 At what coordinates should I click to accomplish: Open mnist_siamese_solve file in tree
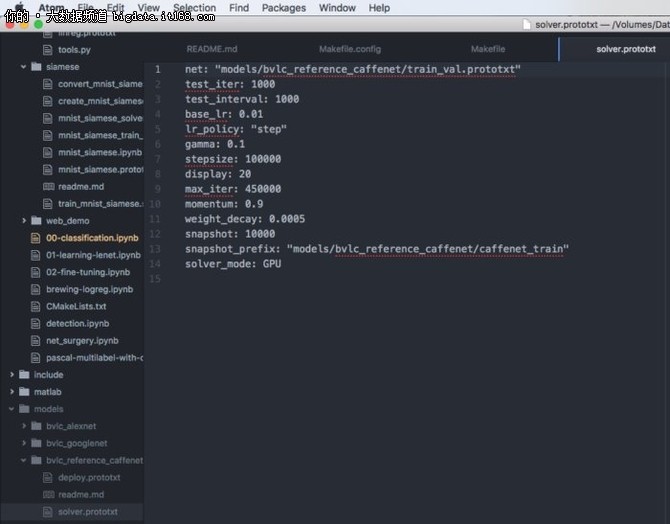(x=100, y=118)
